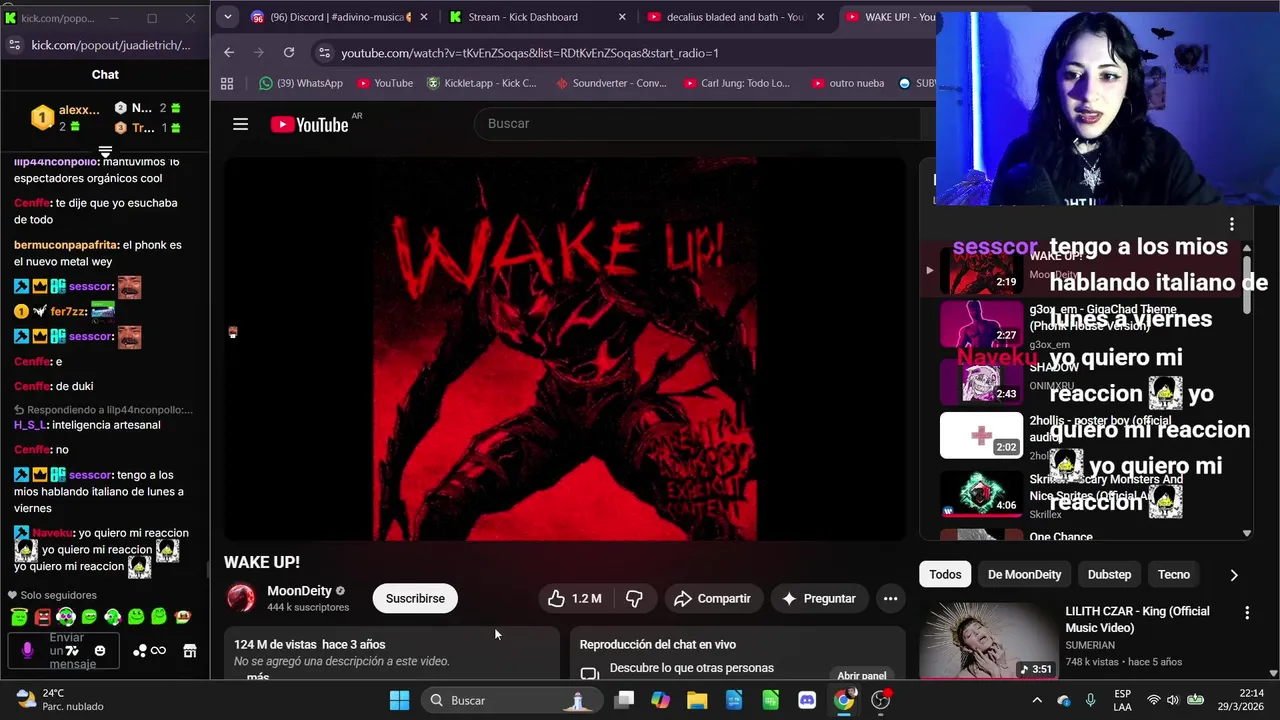Share video with Compartir button
This screenshot has width=1280, height=720.
(712, 598)
